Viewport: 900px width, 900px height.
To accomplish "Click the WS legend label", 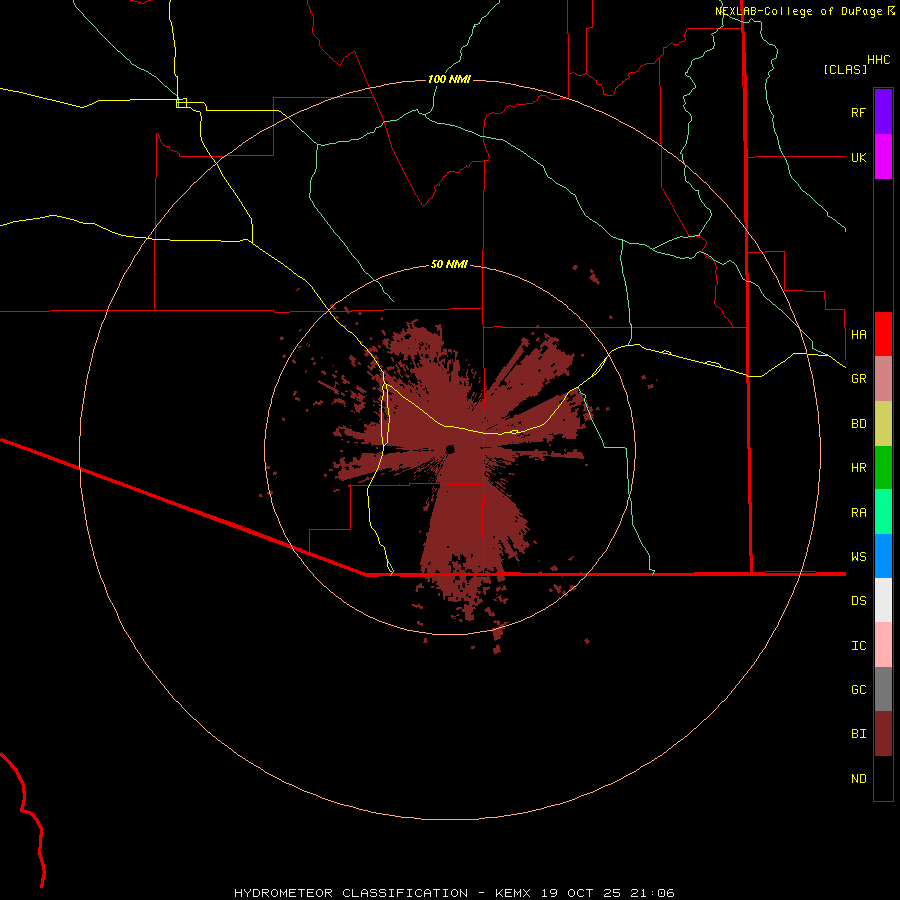I will [x=858, y=556].
